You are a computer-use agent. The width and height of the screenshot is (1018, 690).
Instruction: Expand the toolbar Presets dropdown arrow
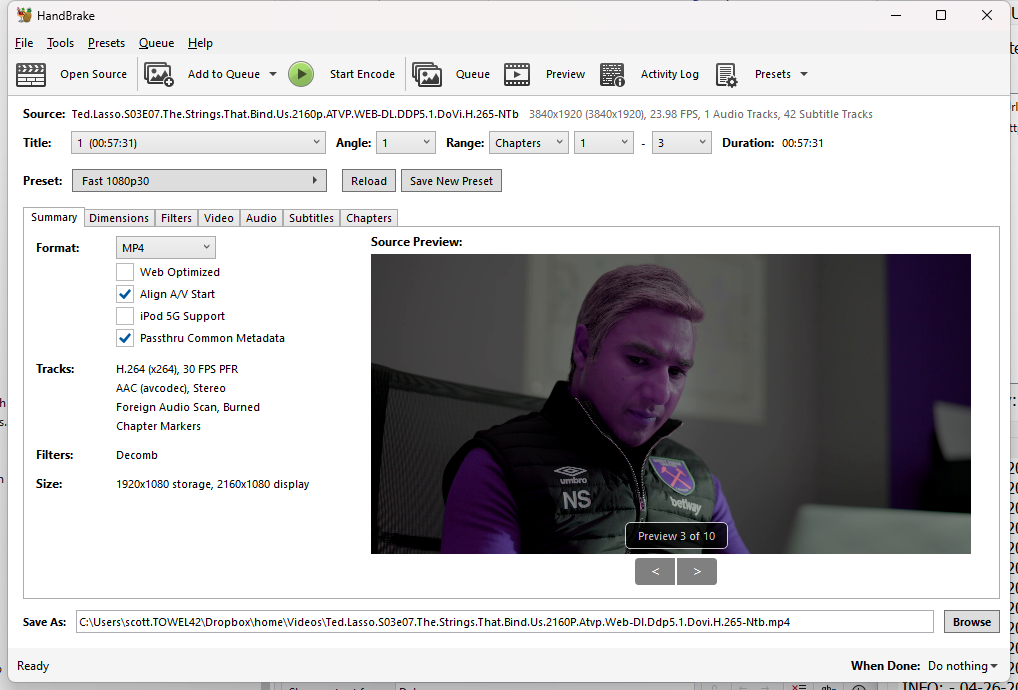[x=804, y=74]
